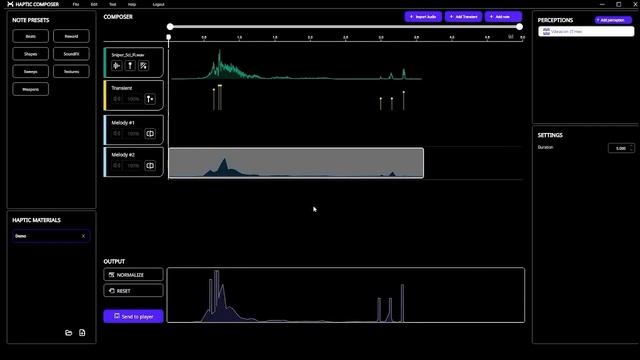This screenshot has height=360, width=640.
Task: Click the snap icon near ruler end
Action: pyautogui.click(x=511, y=37)
